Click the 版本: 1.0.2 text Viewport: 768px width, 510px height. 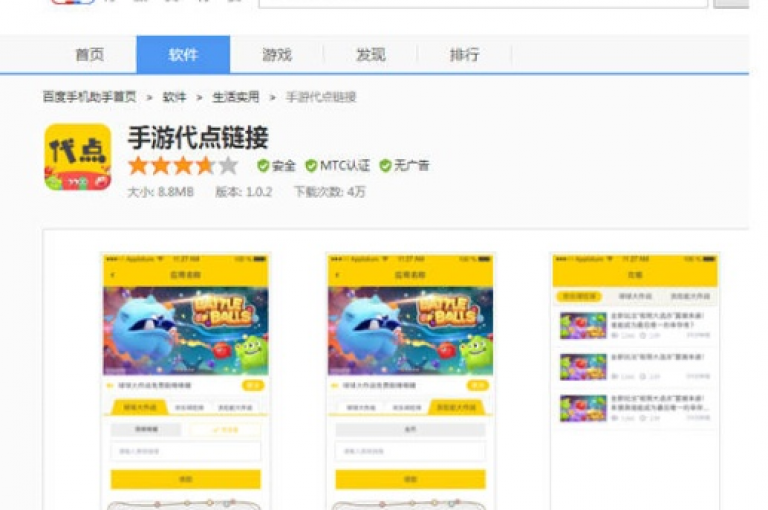click(243, 192)
